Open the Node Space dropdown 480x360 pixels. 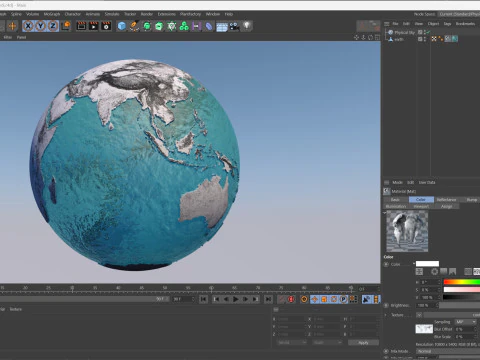point(459,14)
